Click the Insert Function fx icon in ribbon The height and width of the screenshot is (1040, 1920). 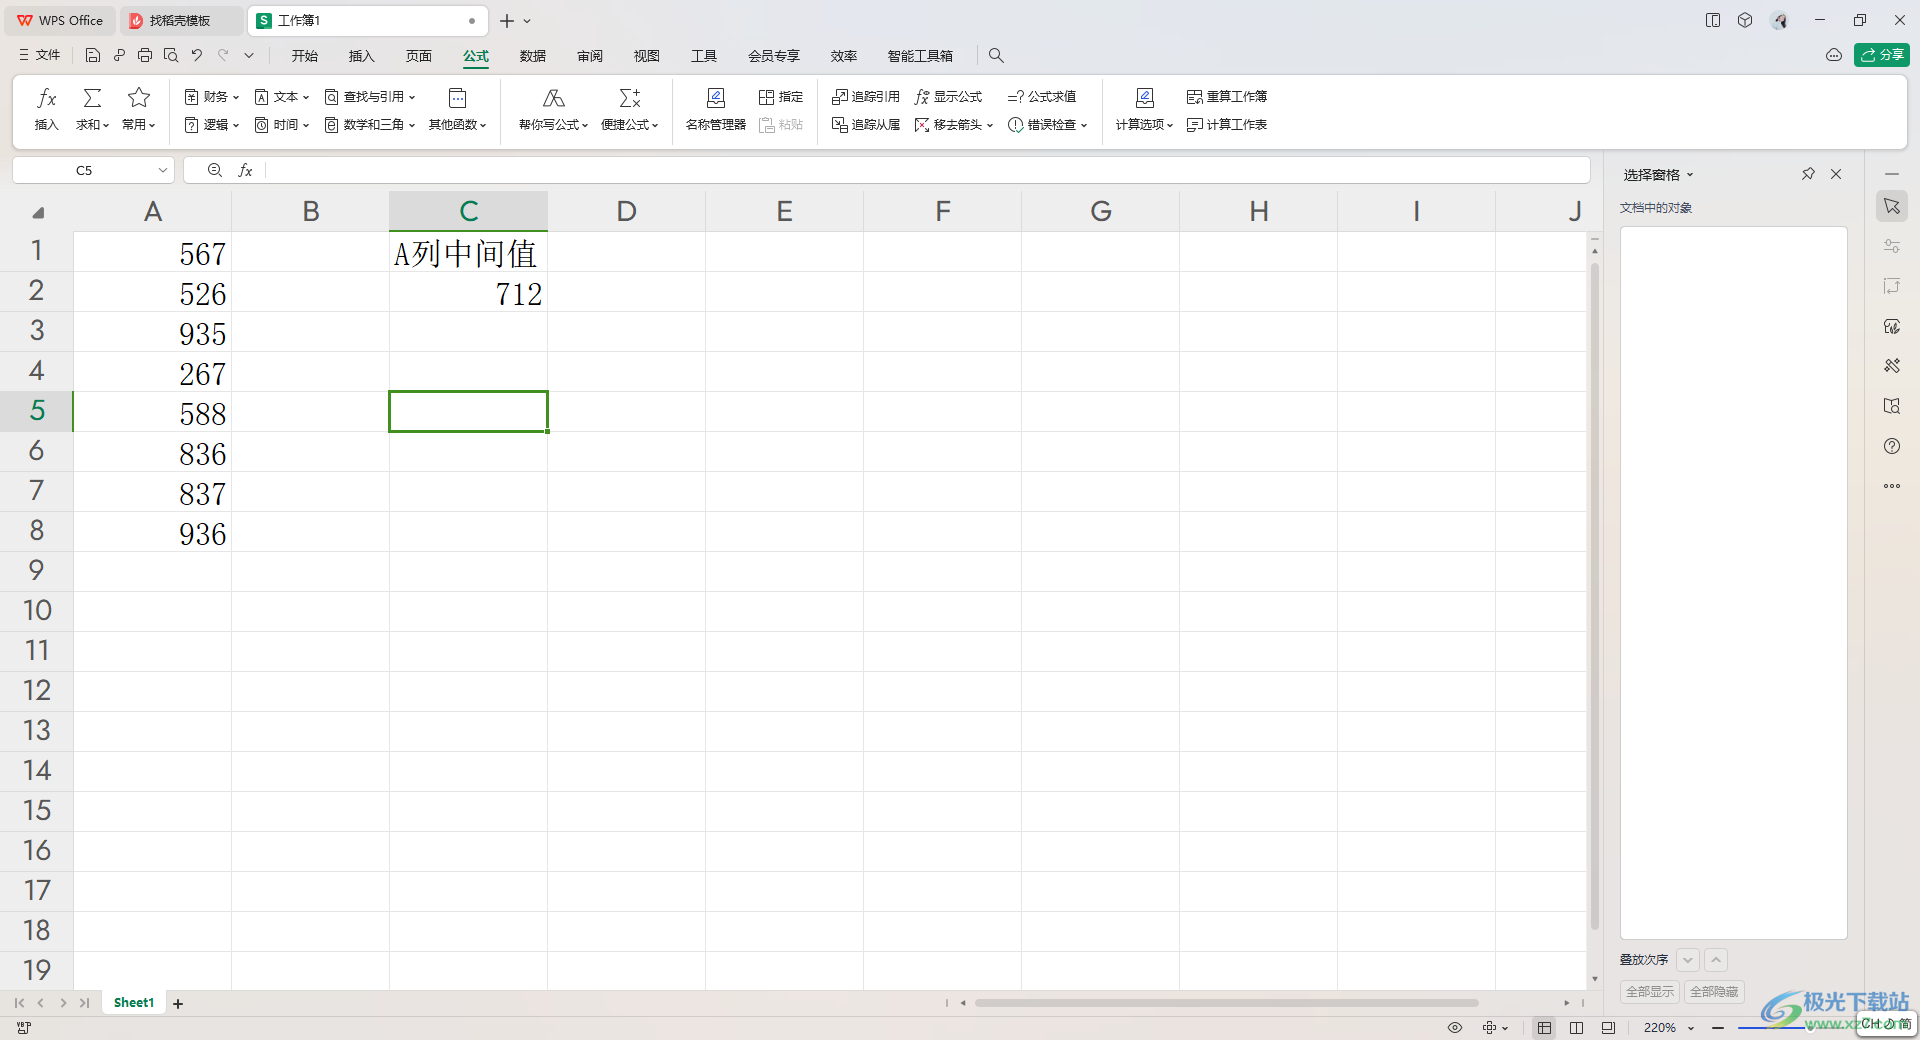click(x=46, y=98)
